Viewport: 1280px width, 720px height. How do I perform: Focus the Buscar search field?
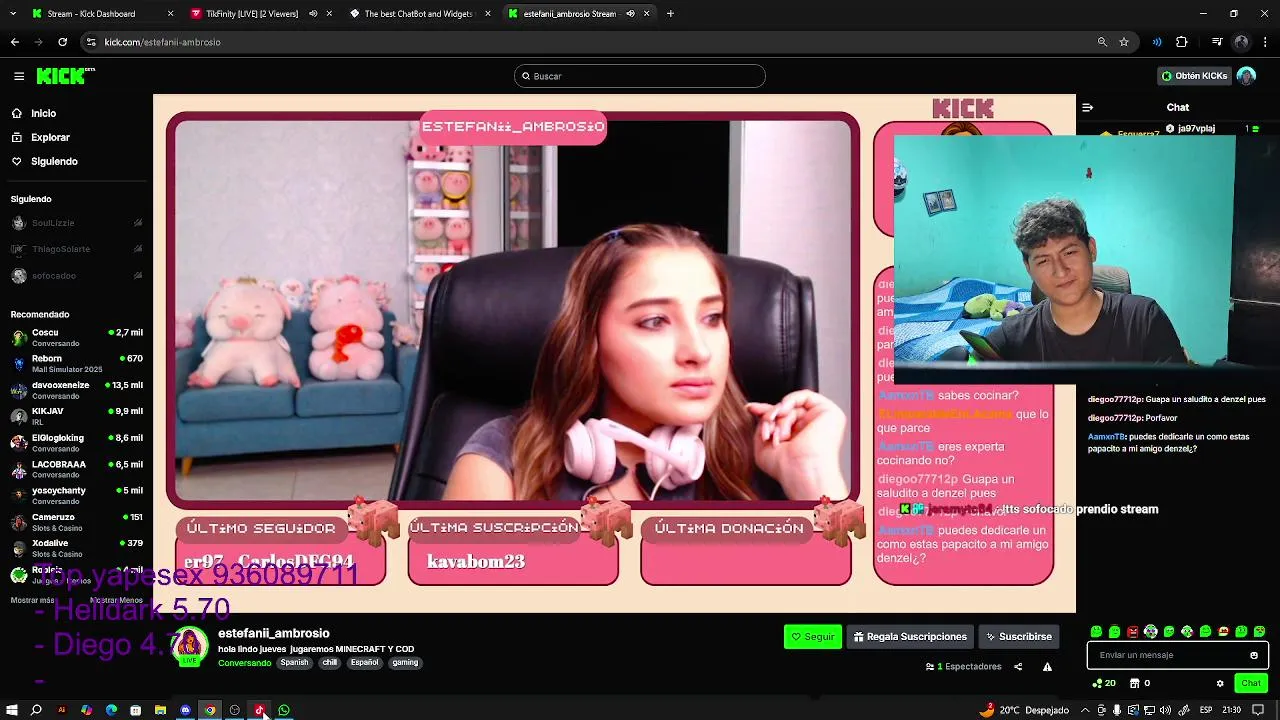(x=640, y=76)
